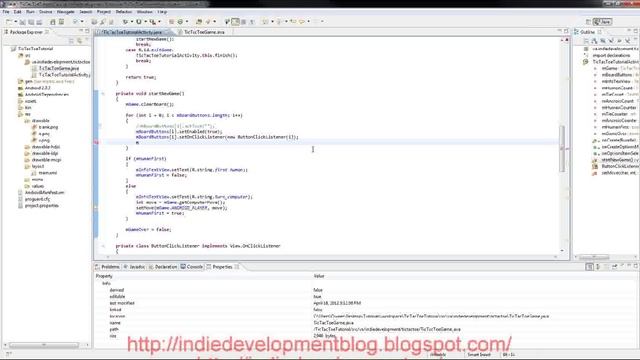Click the editor vertical scrollbar
This screenshot has width=640, height=360.
562,148
